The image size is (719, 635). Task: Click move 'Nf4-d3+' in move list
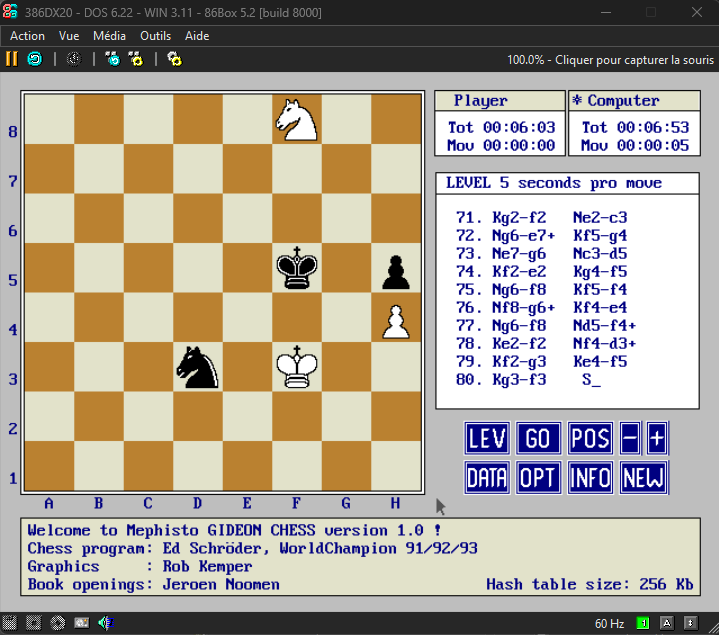point(605,343)
